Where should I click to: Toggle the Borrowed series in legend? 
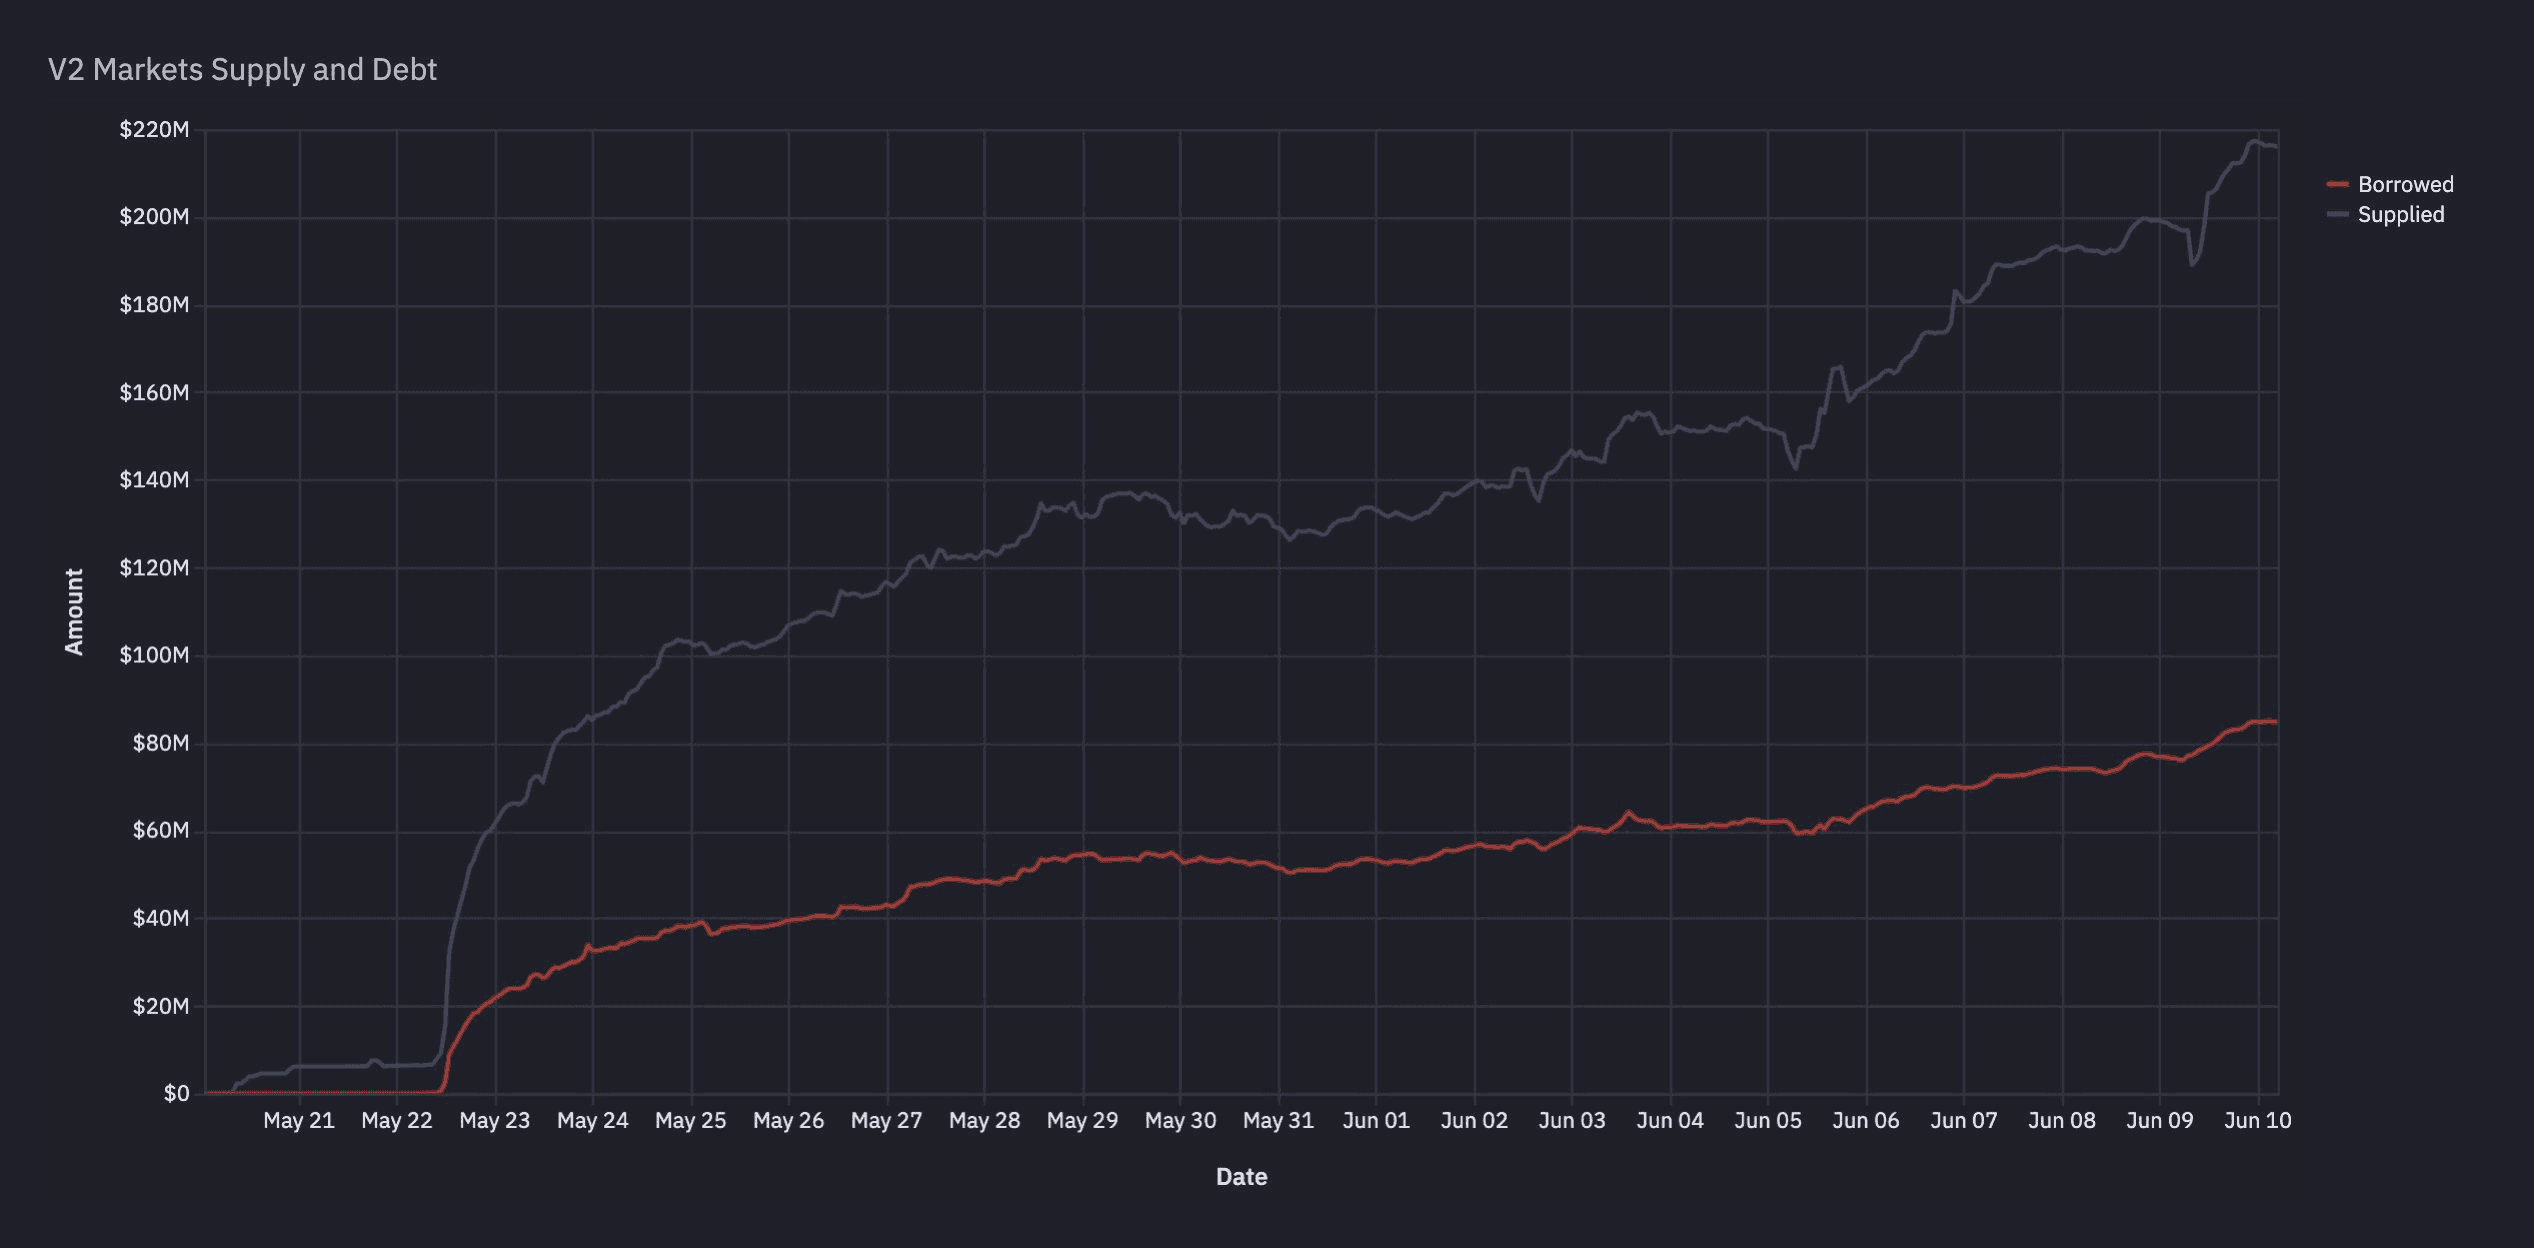click(2404, 184)
